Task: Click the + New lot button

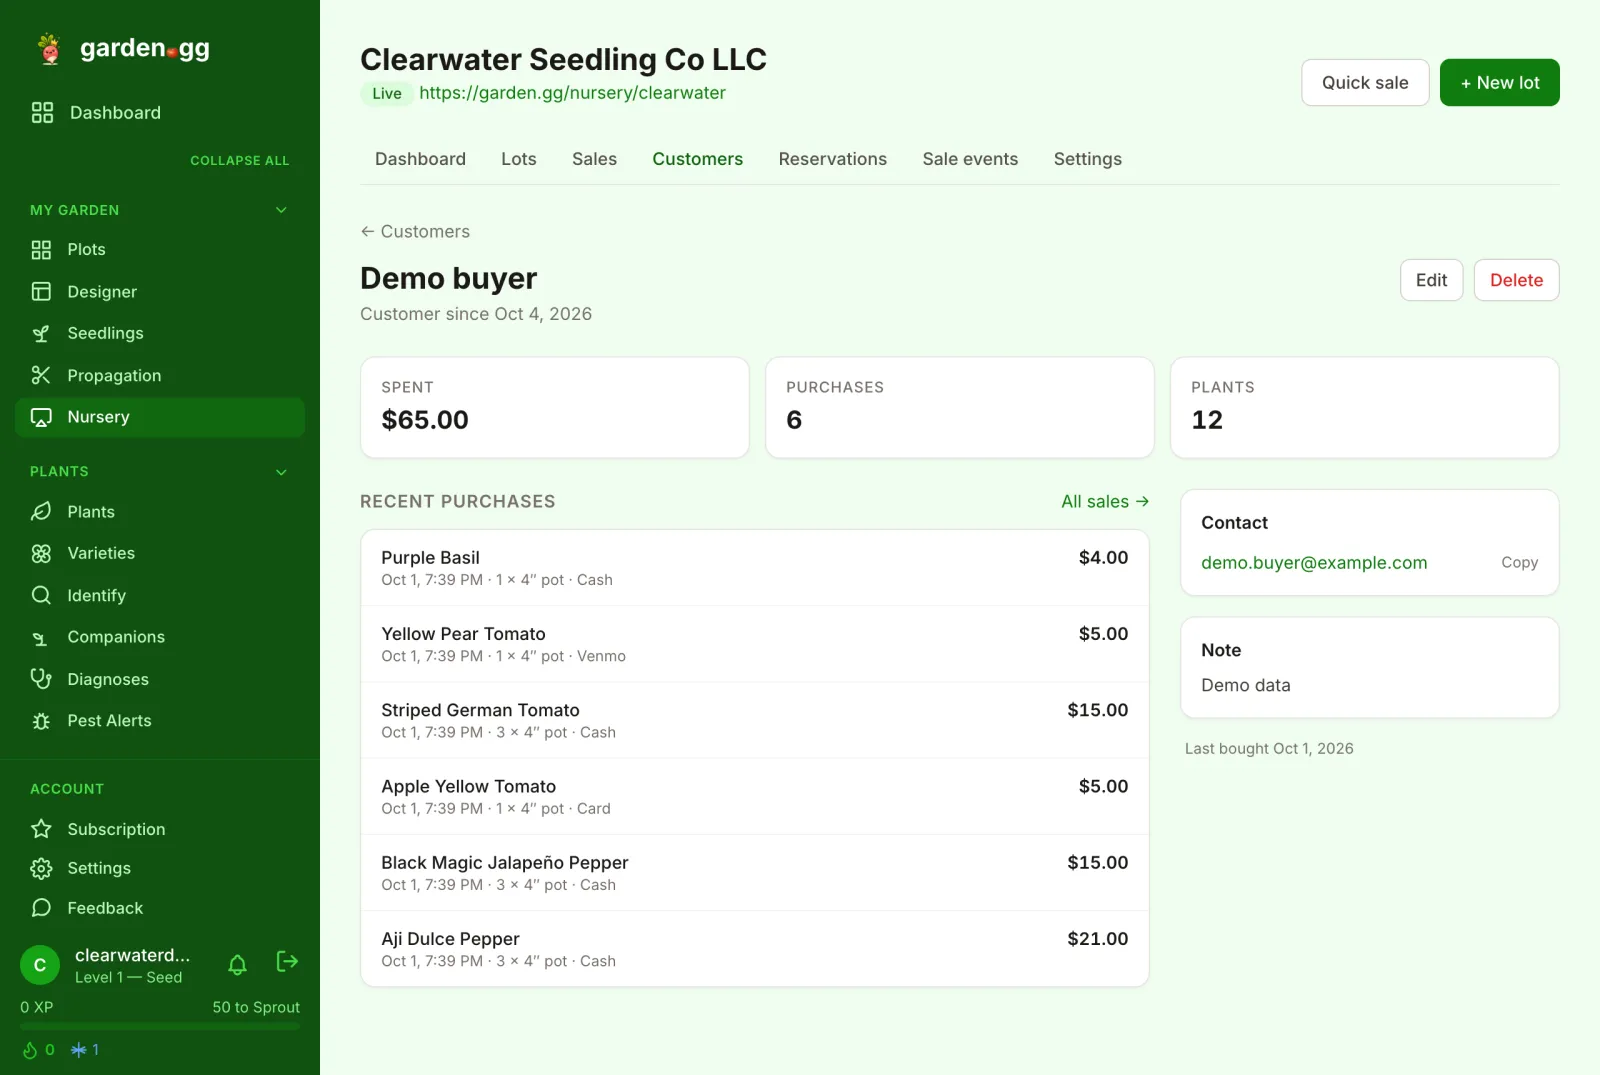Action: point(1500,83)
